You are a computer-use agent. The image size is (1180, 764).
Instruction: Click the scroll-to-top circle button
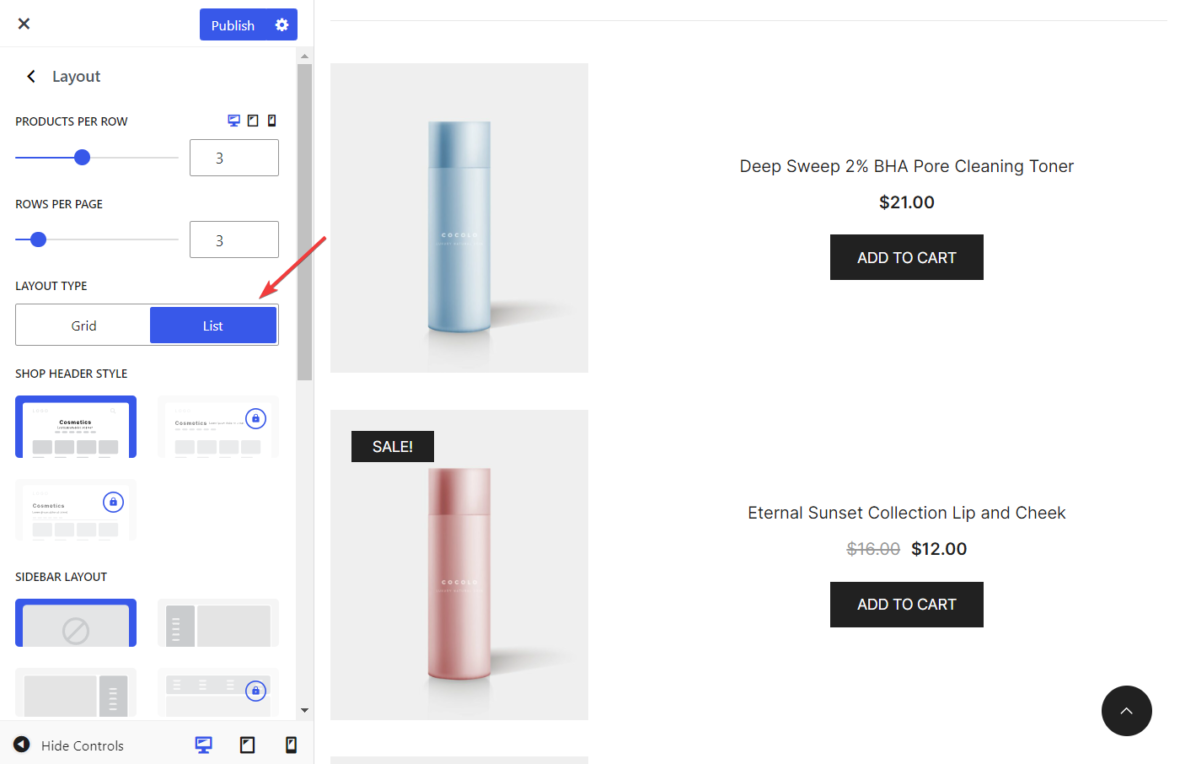1126,710
